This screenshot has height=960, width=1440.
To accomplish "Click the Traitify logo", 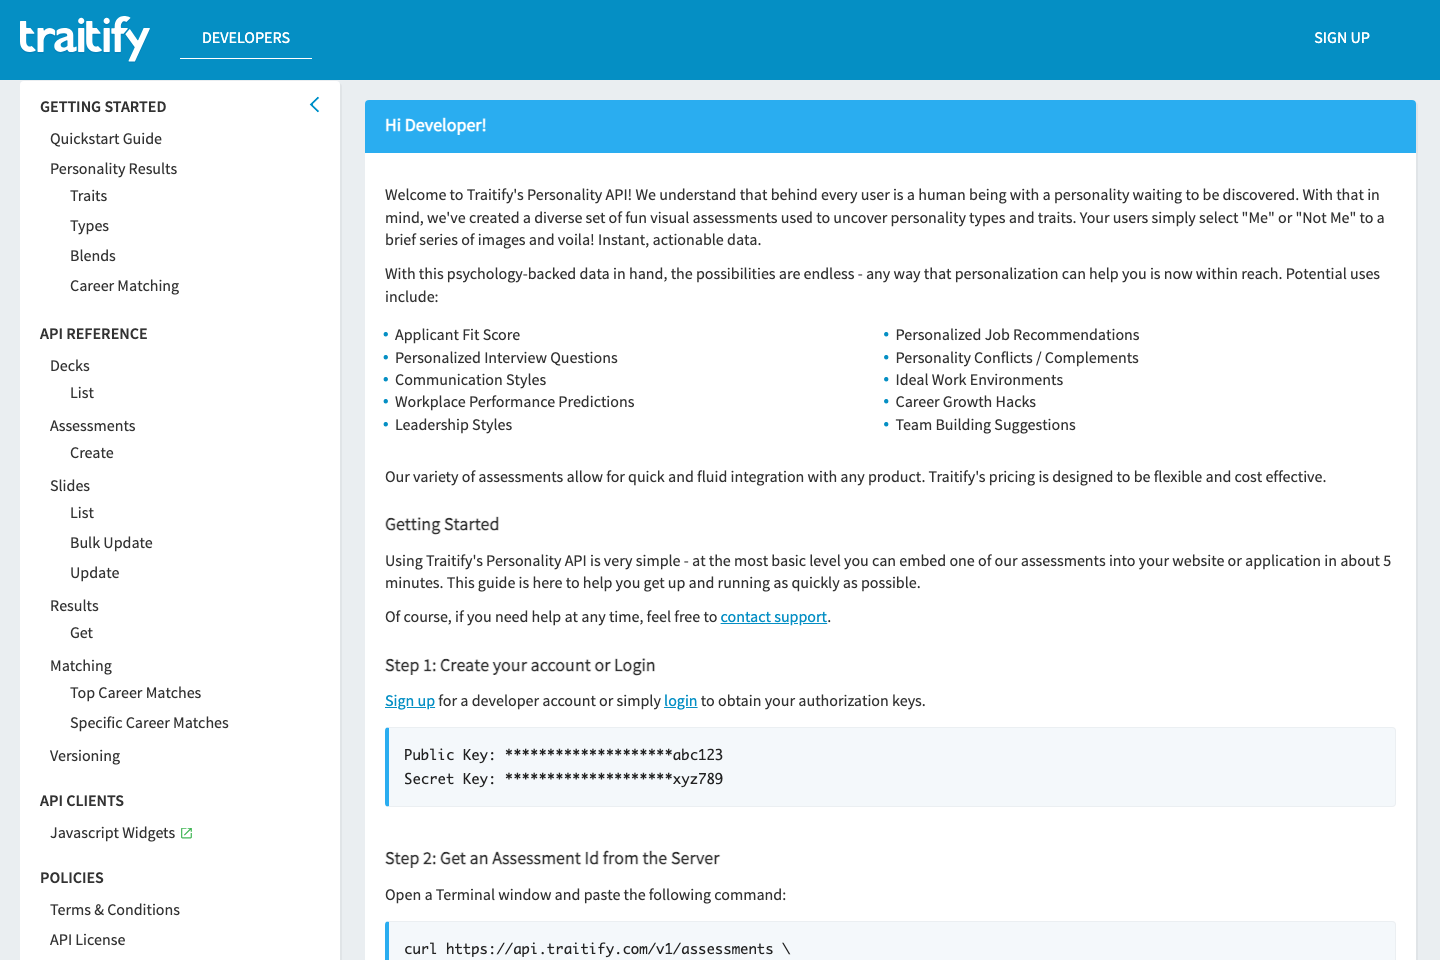I will coord(84,38).
